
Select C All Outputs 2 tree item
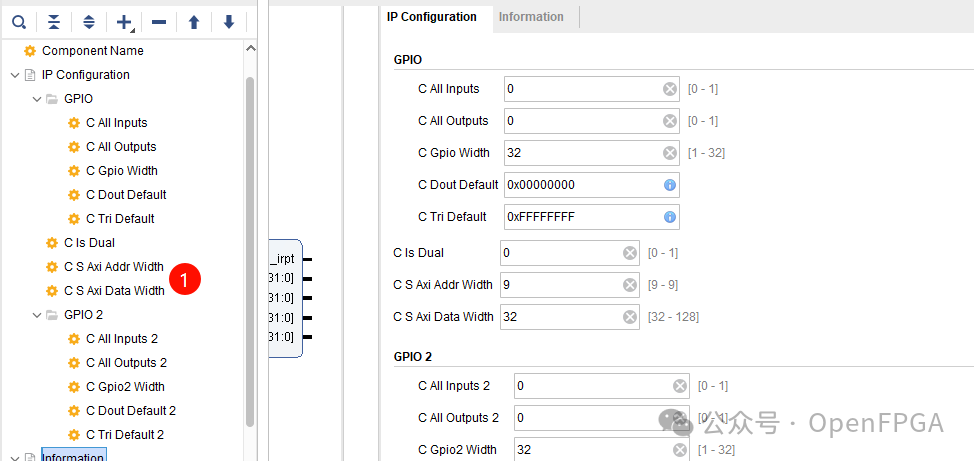tap(126, 363)
